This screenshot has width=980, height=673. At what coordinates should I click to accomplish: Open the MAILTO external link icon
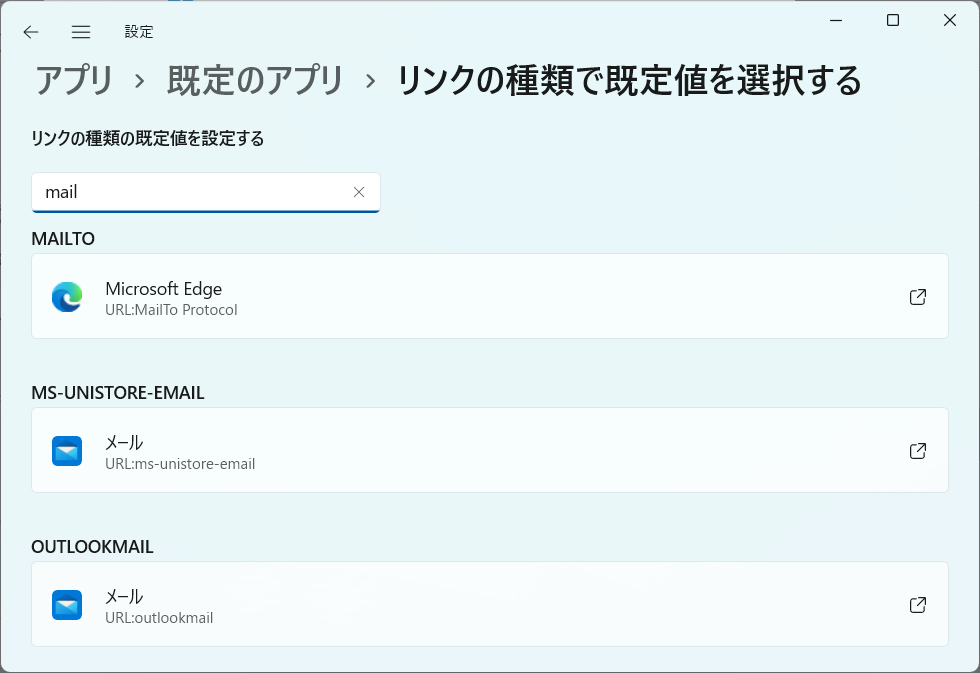[x=918, y=297]
